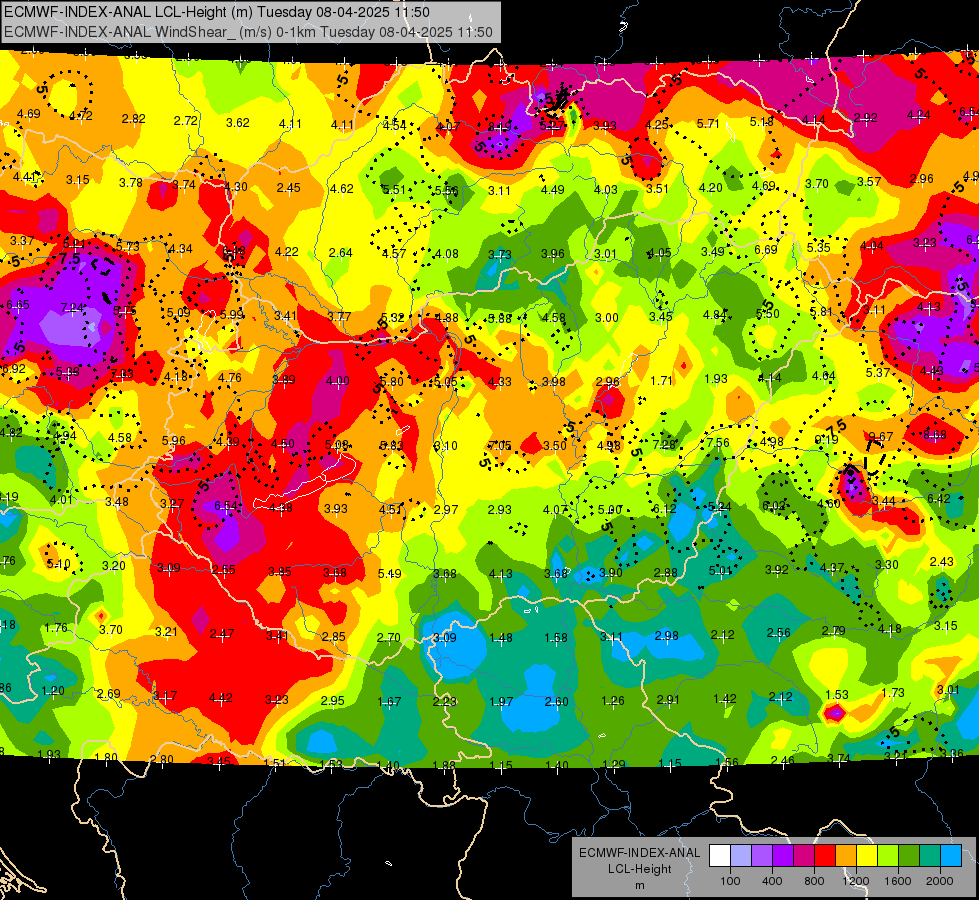Viewport: 979px width, 900px height.
Task: Select the dark green legend swatch
Action: 908,856
